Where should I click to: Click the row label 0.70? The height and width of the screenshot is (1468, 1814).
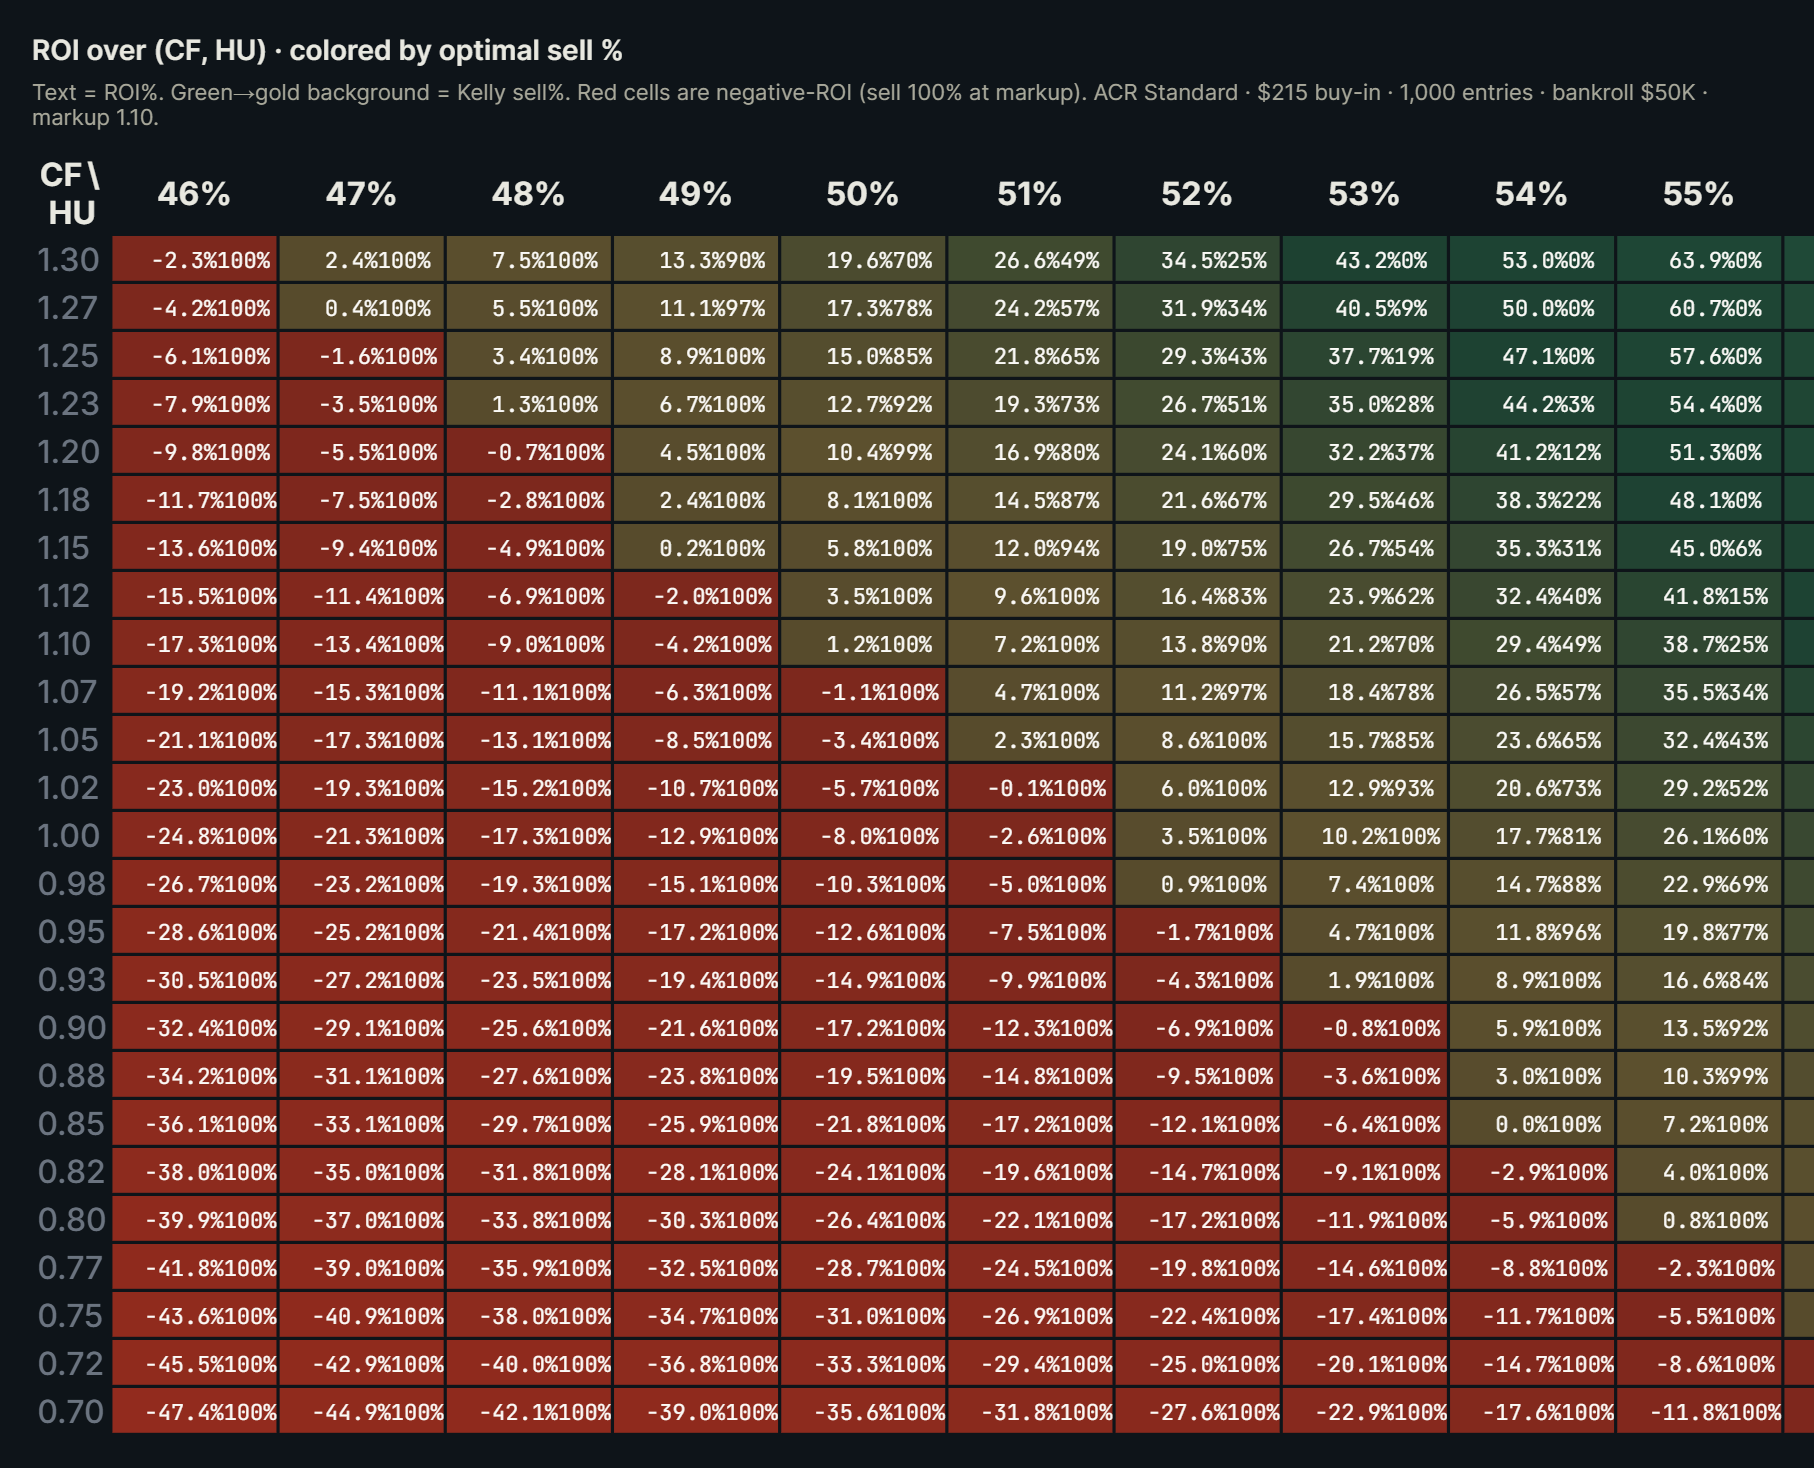click(68, 1412)
